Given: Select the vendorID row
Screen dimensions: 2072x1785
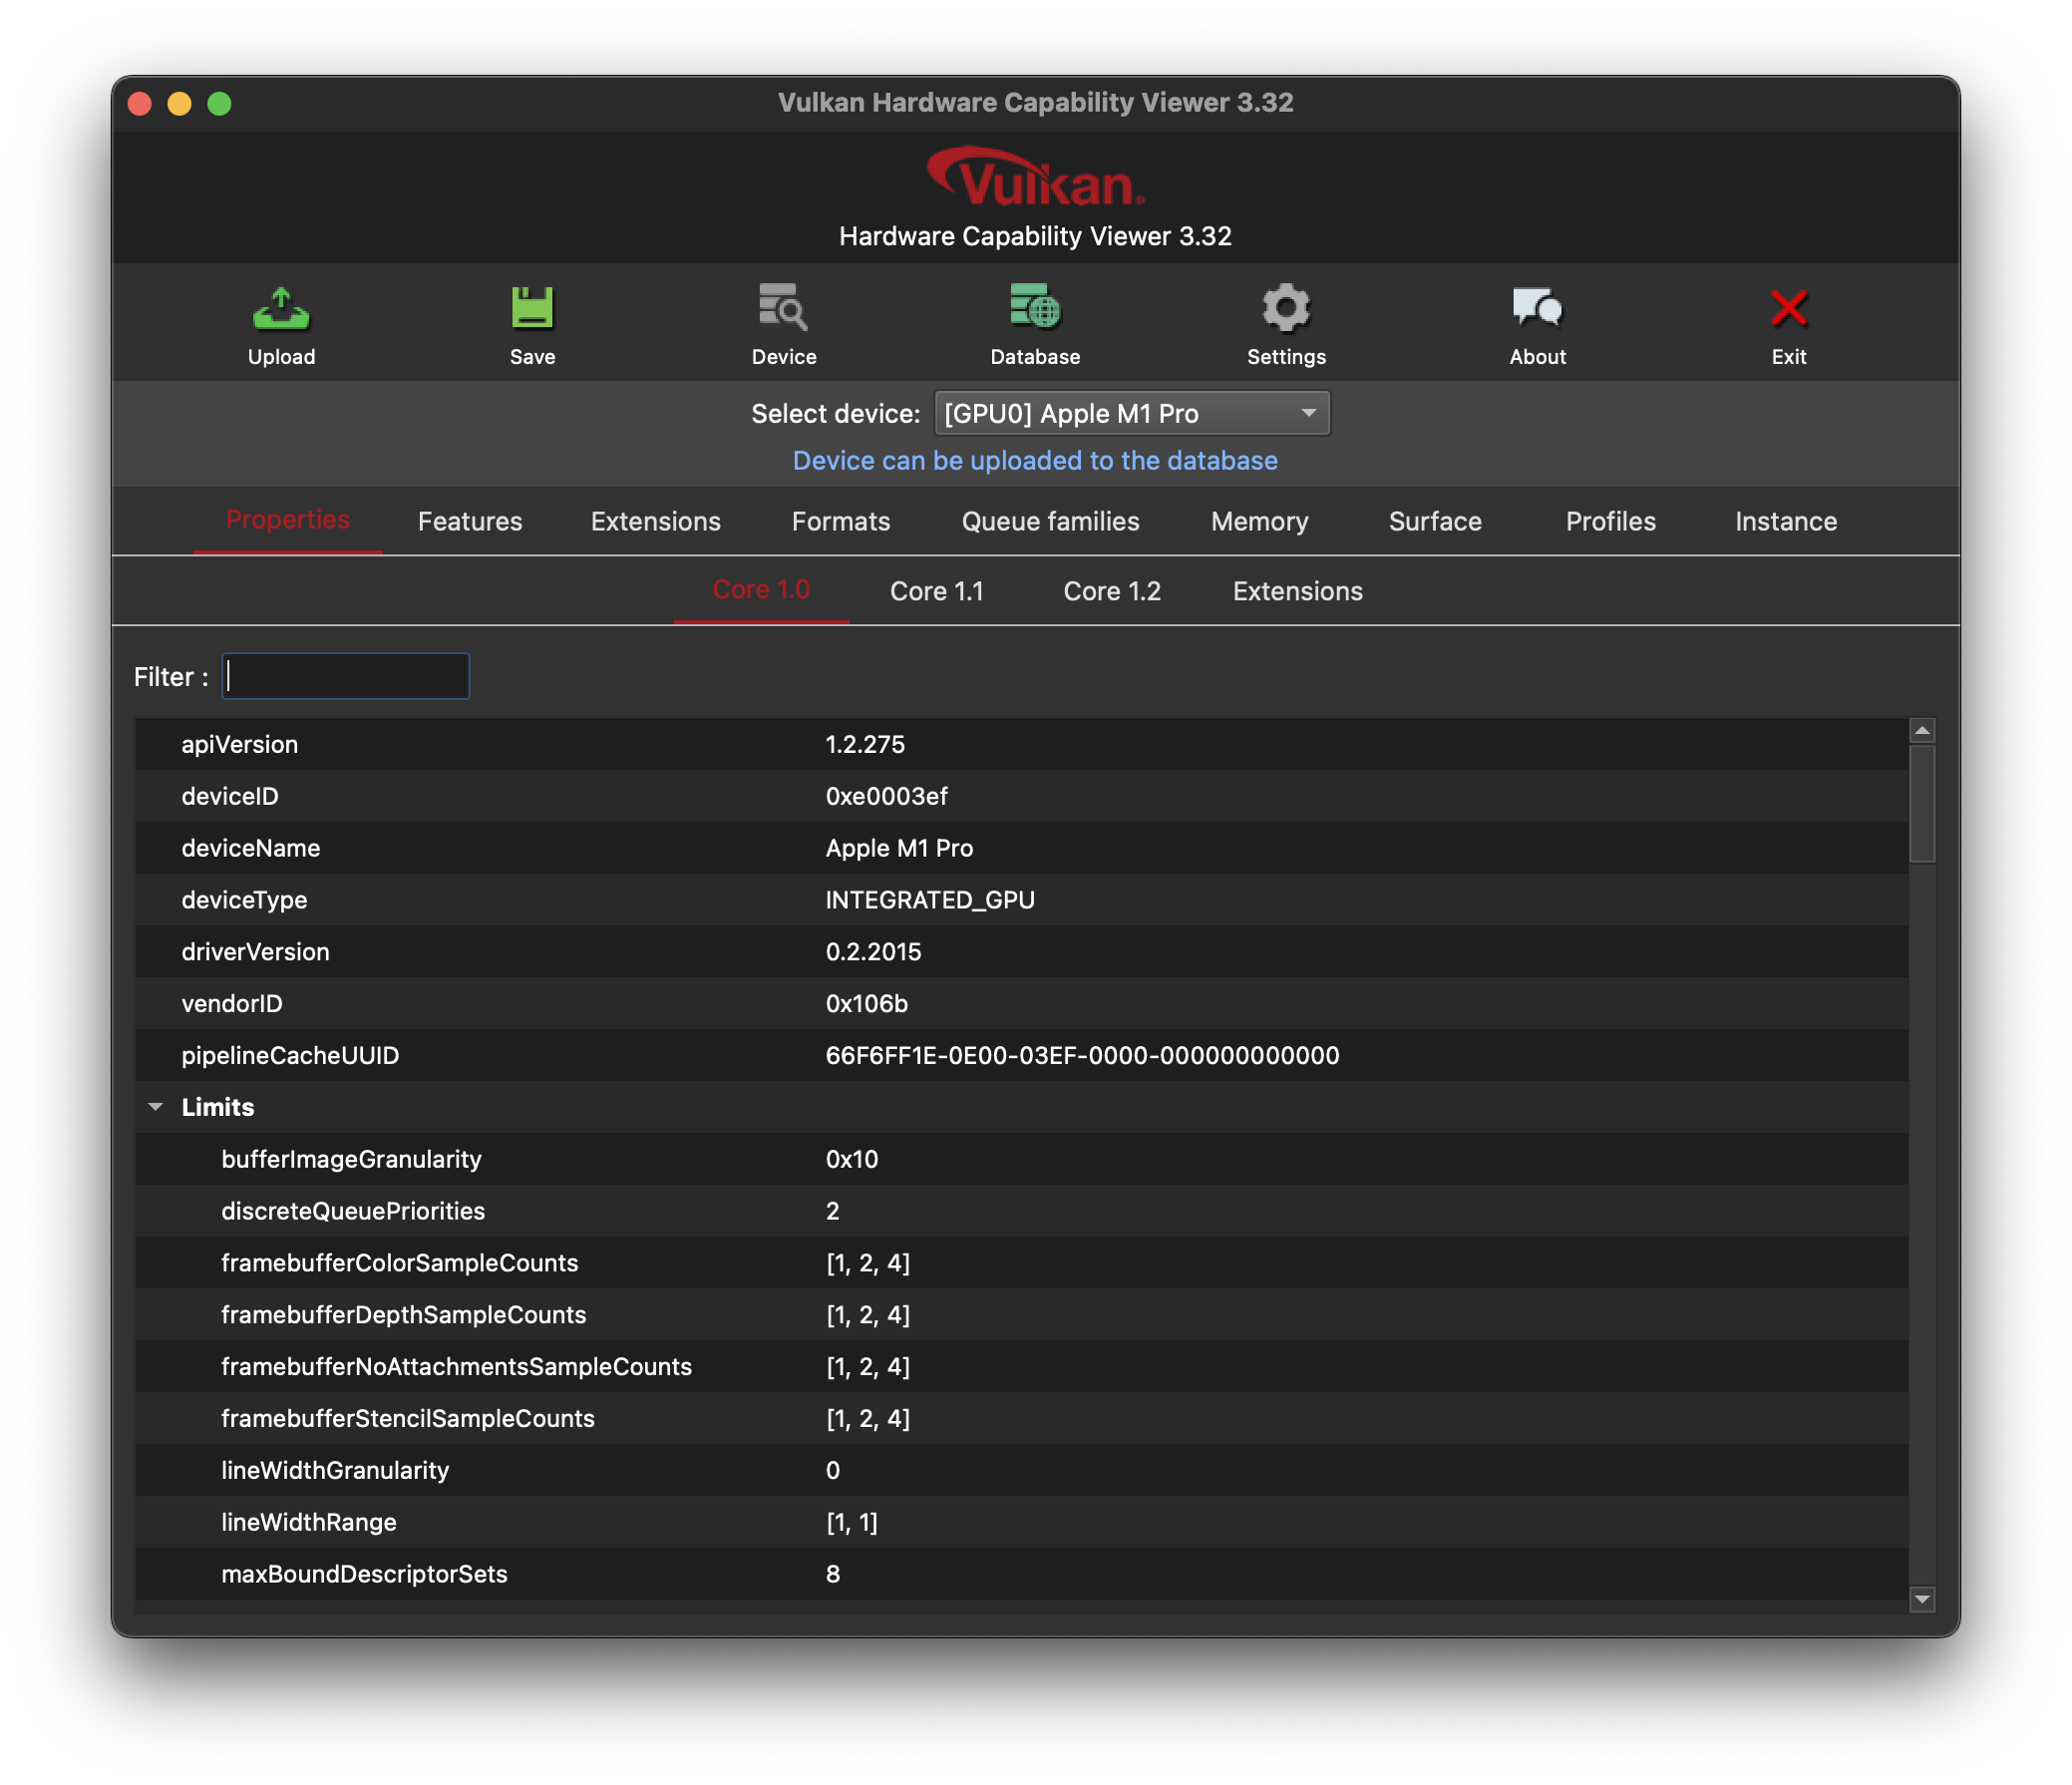Looking at the screenshot, I should point(1021,1003).
